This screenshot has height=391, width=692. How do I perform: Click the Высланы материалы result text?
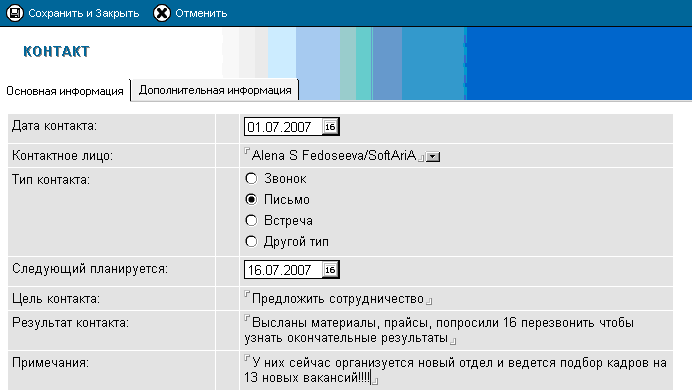click(x=439, y=330)
